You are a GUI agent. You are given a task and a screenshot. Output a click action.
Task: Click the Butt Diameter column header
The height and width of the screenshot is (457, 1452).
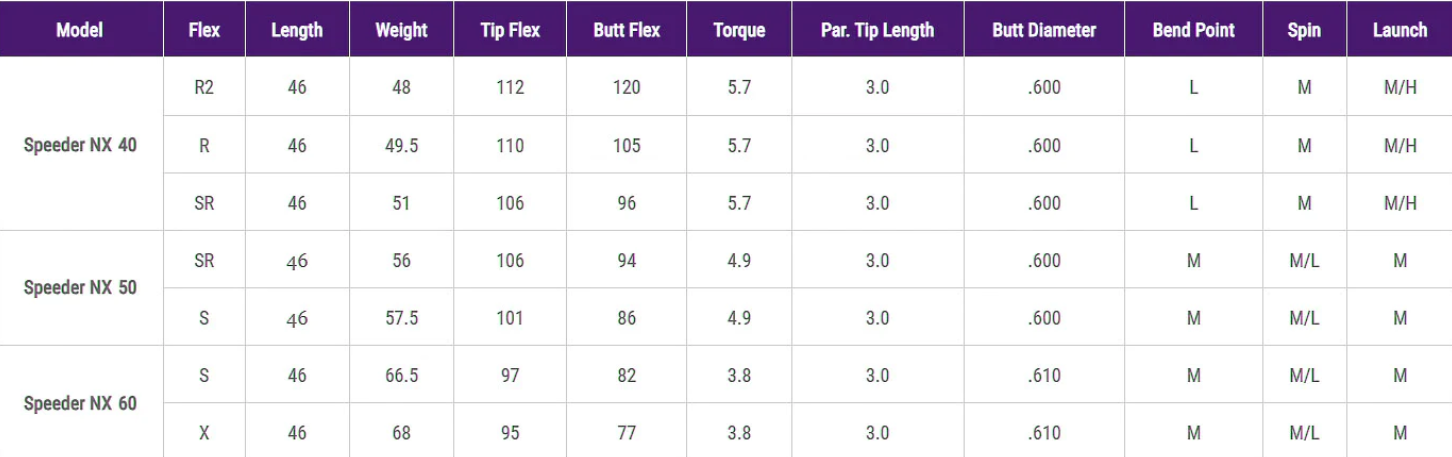pyautogui.click(x=1044, y=30)
